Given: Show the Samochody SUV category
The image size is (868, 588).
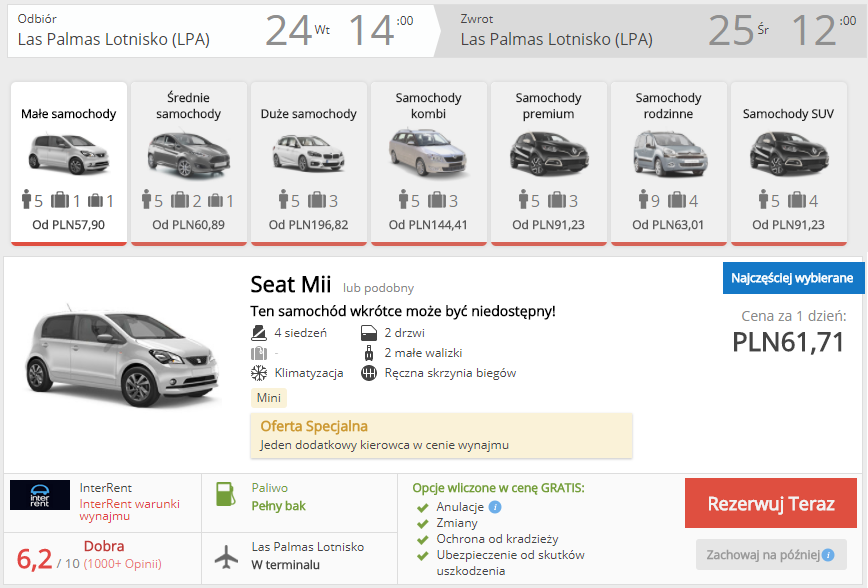Looking at the screenshot, I should [x=788, y=163].
